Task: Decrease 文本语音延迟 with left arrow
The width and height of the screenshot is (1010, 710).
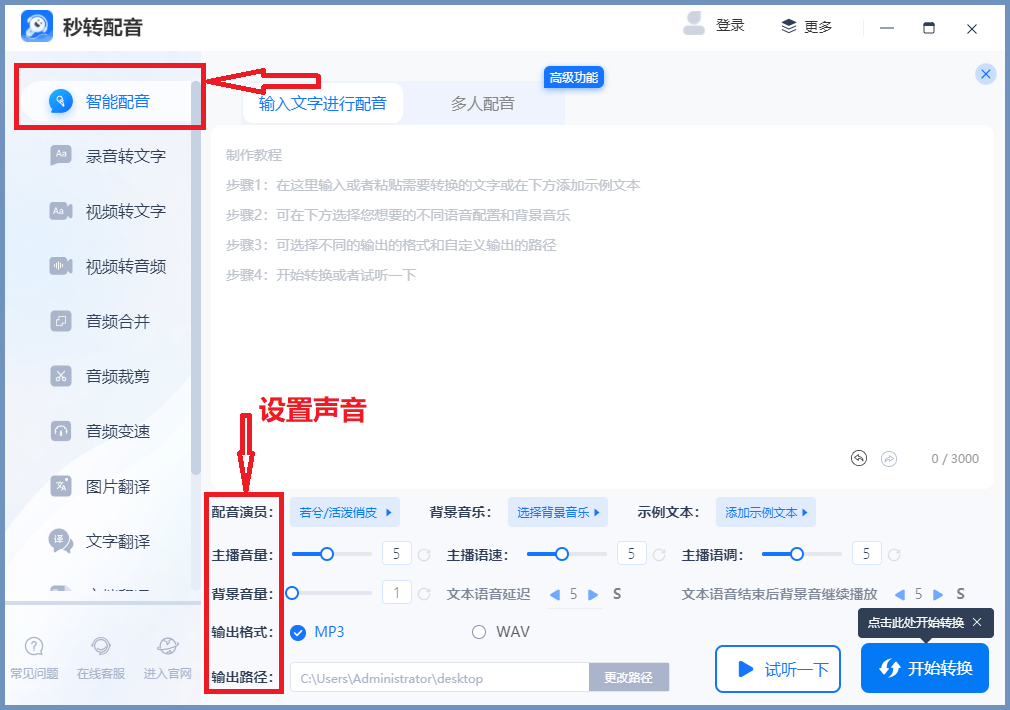Action: [555, 595]
